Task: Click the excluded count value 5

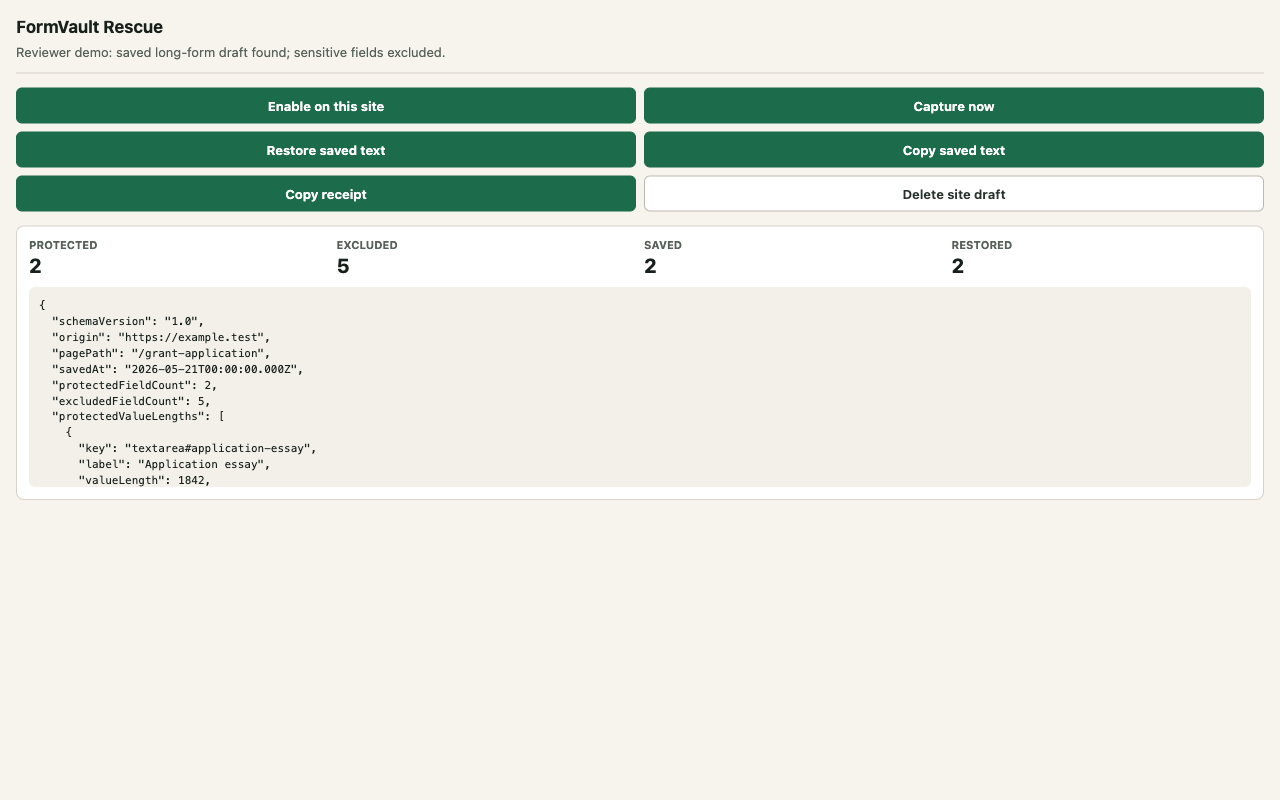Action: (x=343, y=266)
